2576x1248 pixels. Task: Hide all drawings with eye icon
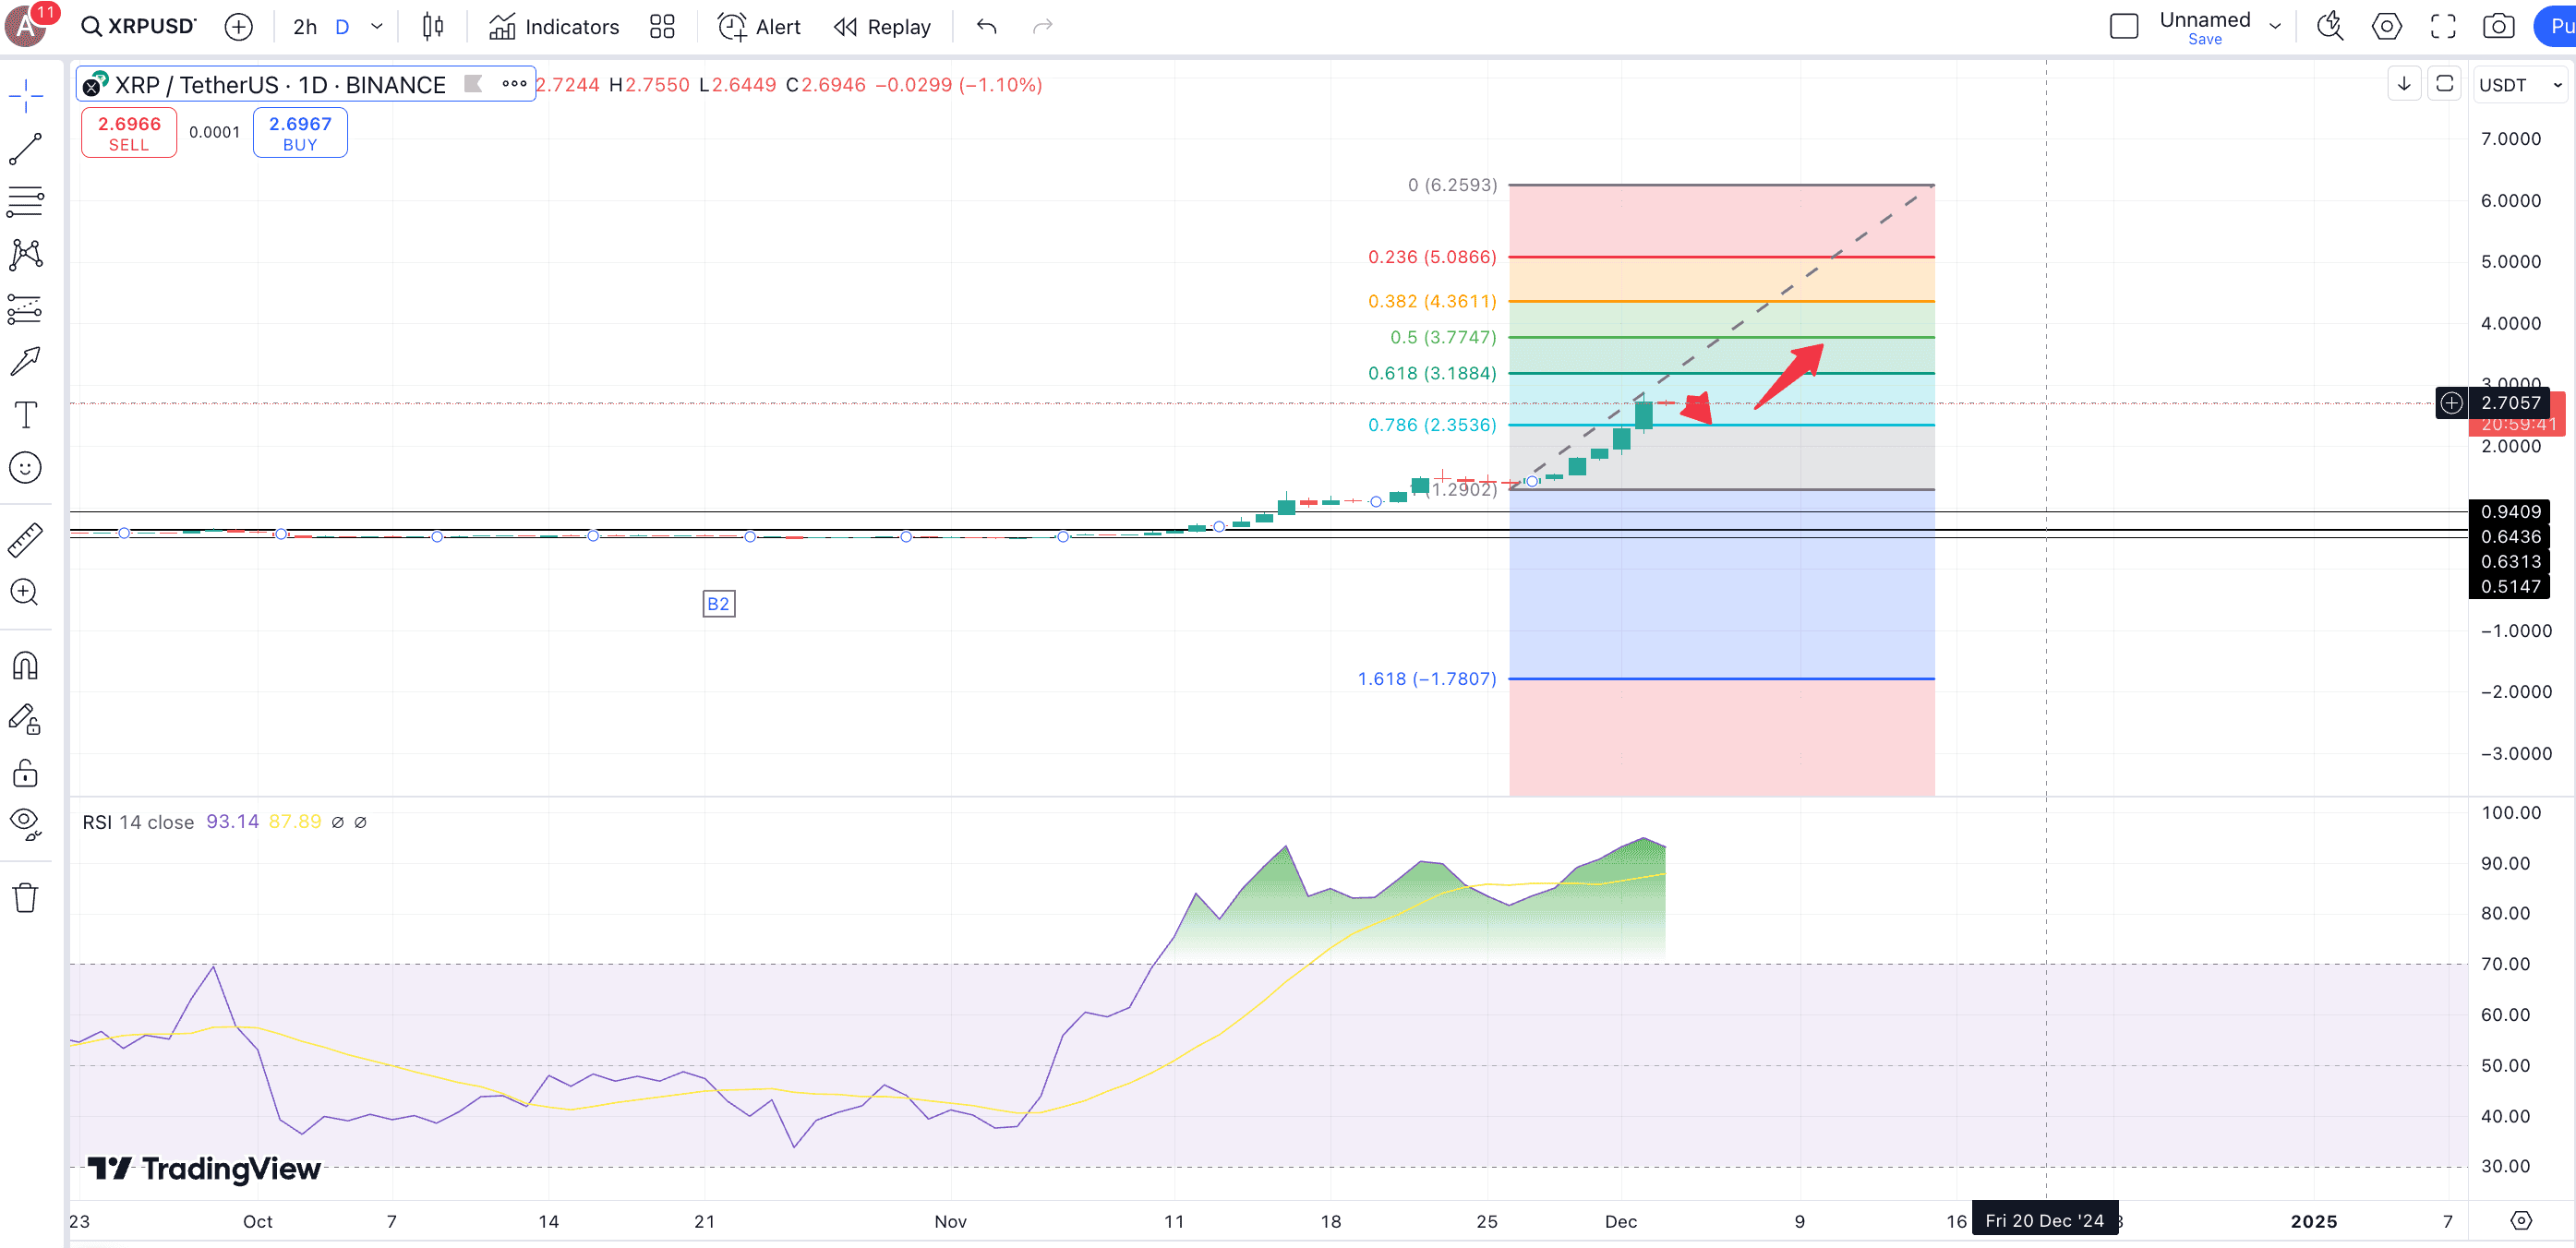point(25,822)
